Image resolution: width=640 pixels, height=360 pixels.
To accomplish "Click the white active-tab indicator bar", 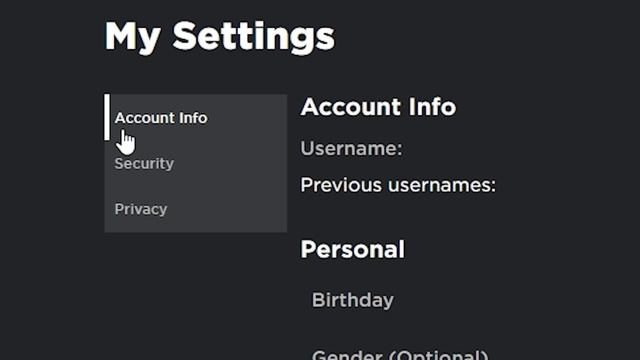I will click(x=107, y=118).
